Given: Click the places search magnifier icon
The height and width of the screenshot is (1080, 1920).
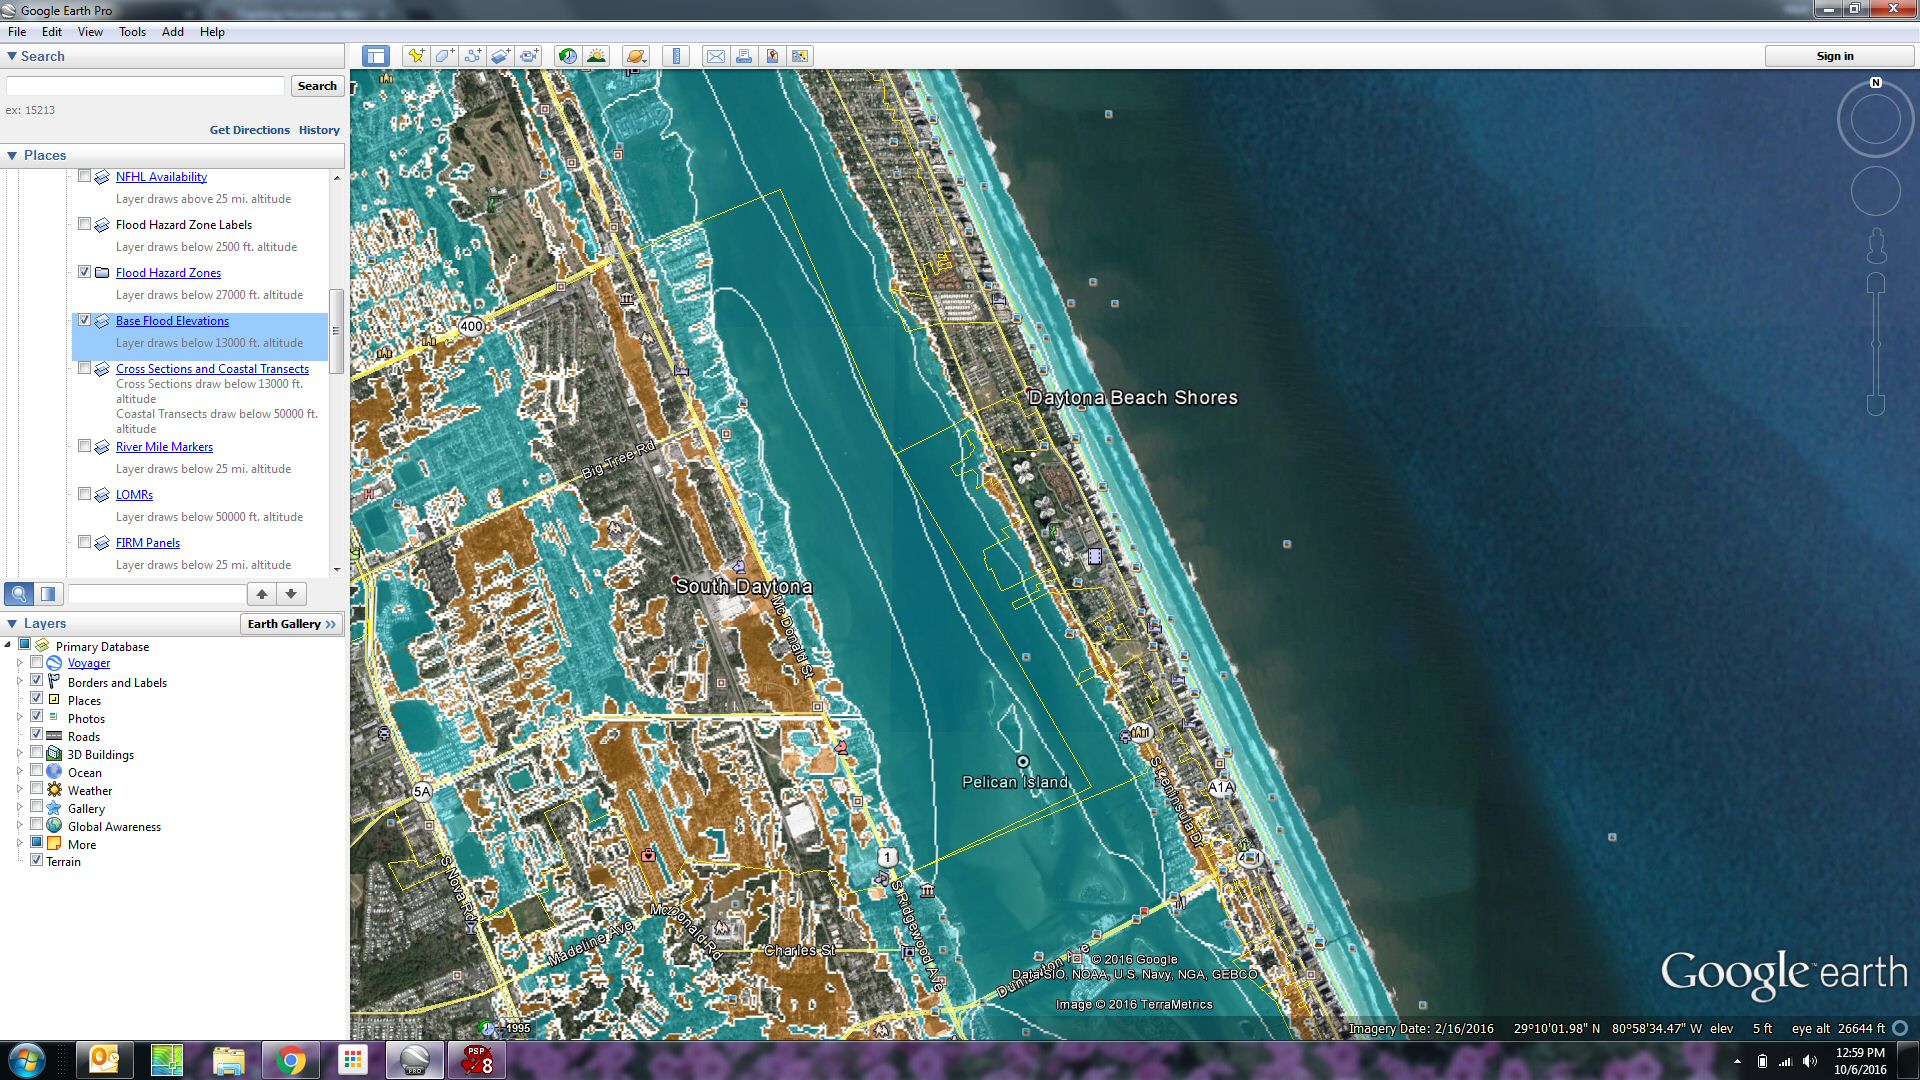Looking at the screenshot, I should [x=19, y=594].
